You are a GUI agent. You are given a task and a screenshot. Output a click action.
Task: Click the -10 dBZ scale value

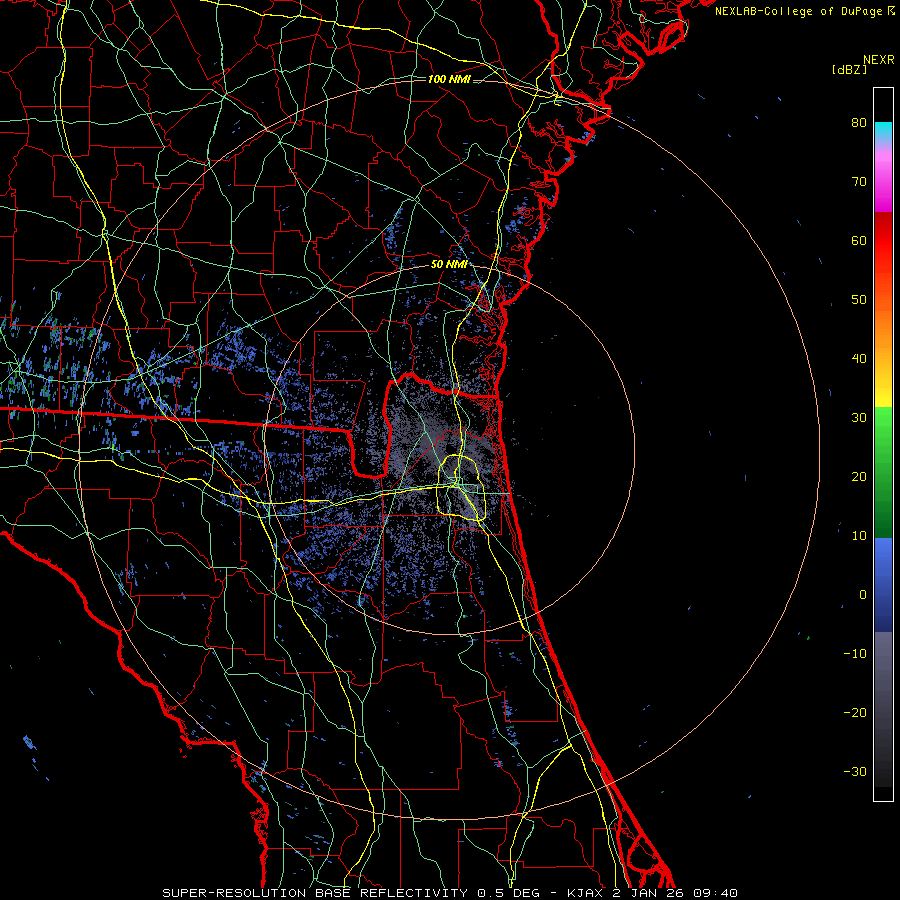[x=855, y=654]
